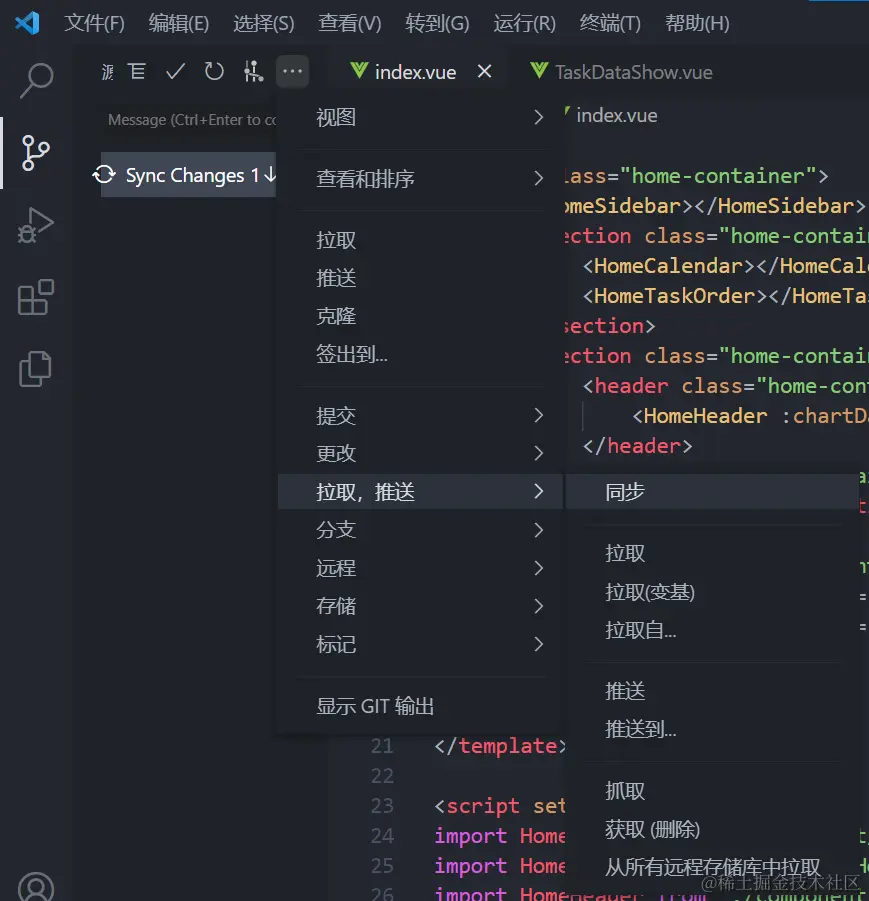Open the Search view in activity bar

click(x=36, y=80)
